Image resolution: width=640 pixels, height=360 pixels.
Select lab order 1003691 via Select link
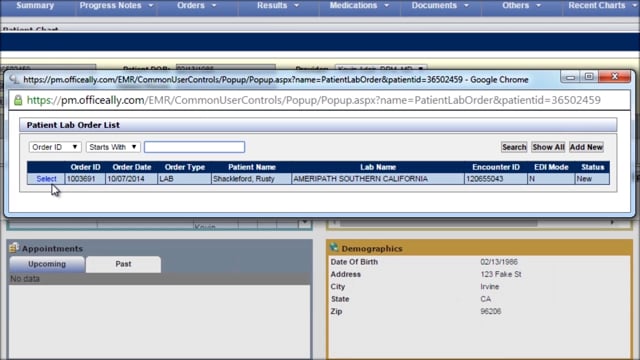click(46, 179)
